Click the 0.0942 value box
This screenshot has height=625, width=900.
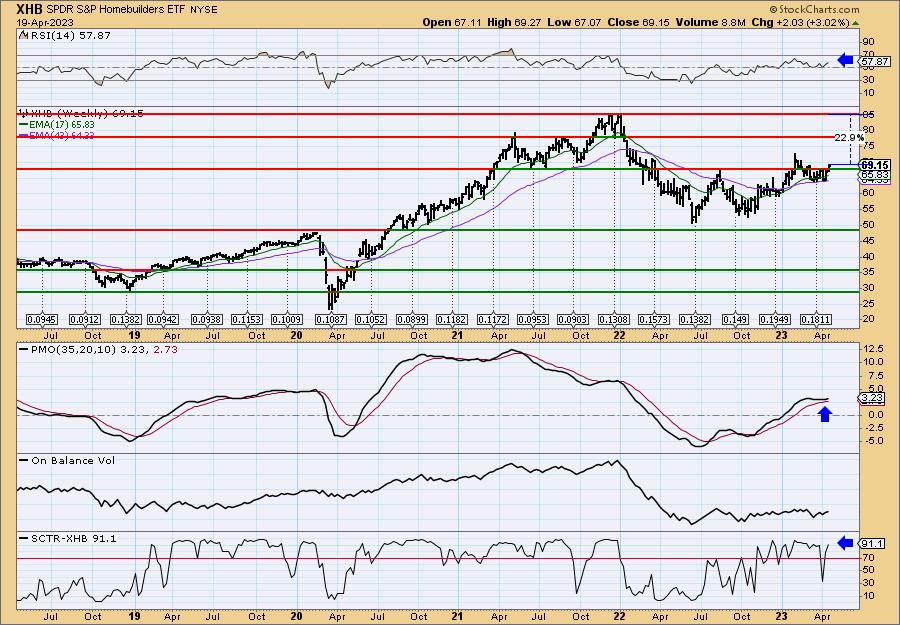(x=163, y=319)
